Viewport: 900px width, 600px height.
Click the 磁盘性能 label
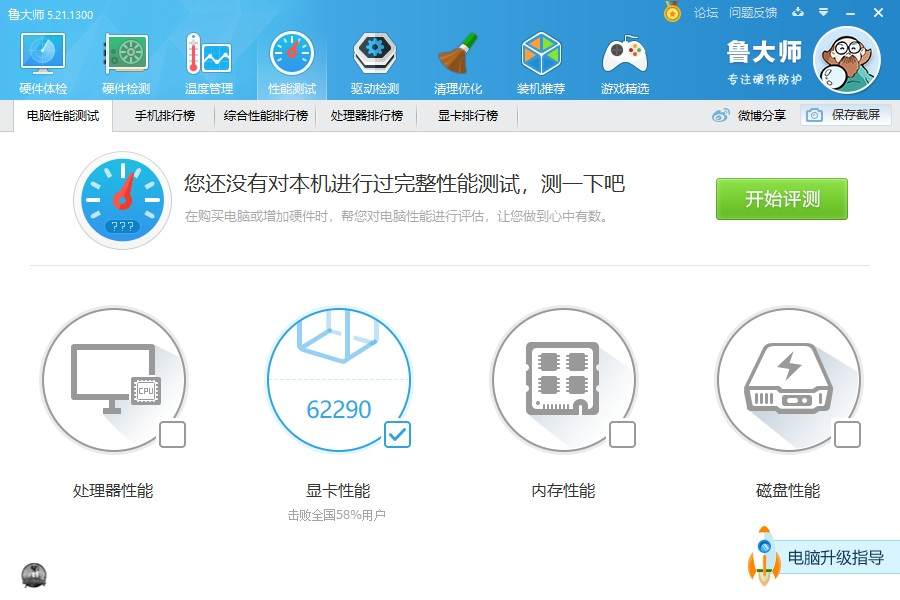788,491
